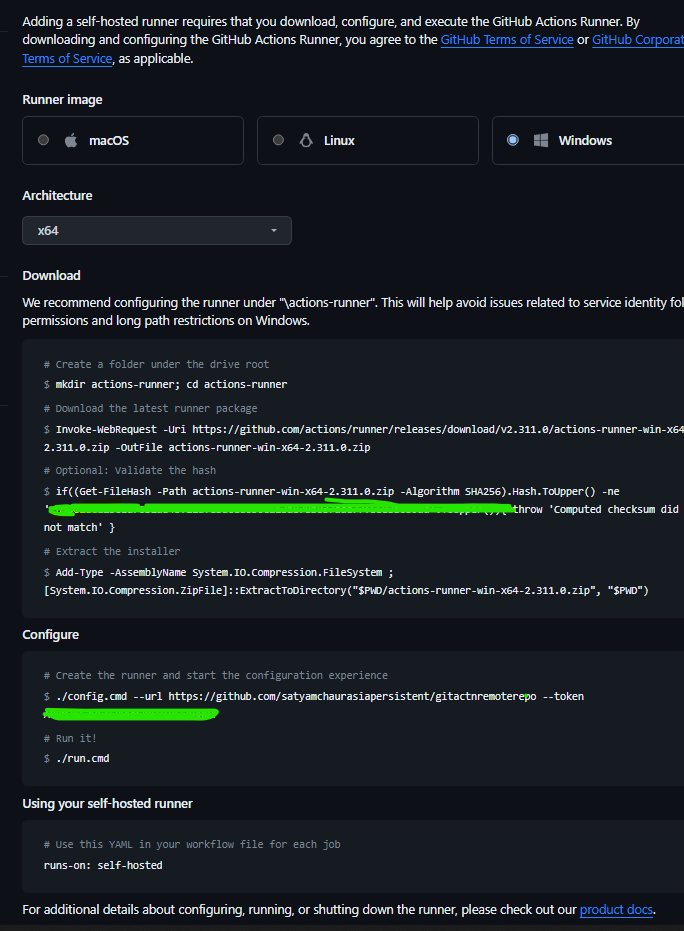The width and height of the screenshot is (684, 931).
Task: Click the ExtractToDirectory command line
Action: 346,591
